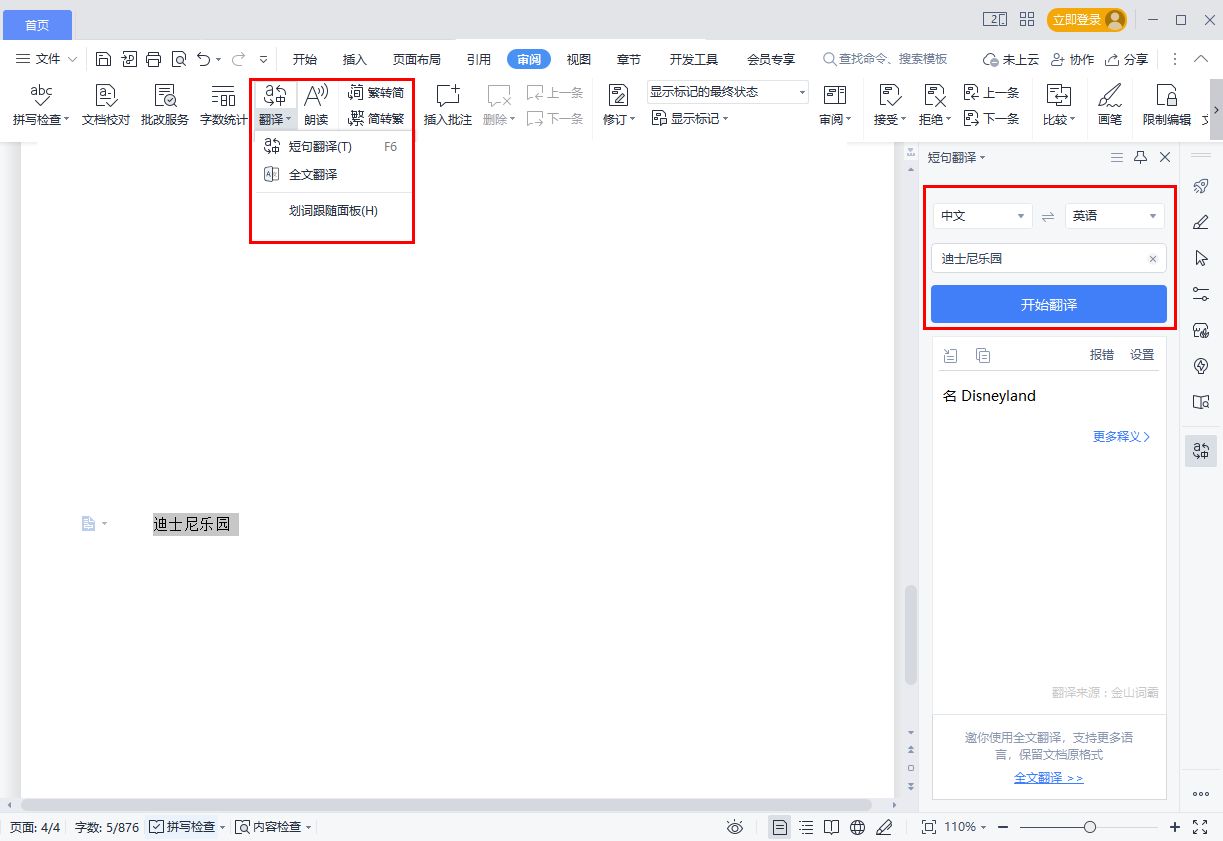Choose 全文翻译 from the translate menu
1223x841 pixels.
(x=313, y=174)
